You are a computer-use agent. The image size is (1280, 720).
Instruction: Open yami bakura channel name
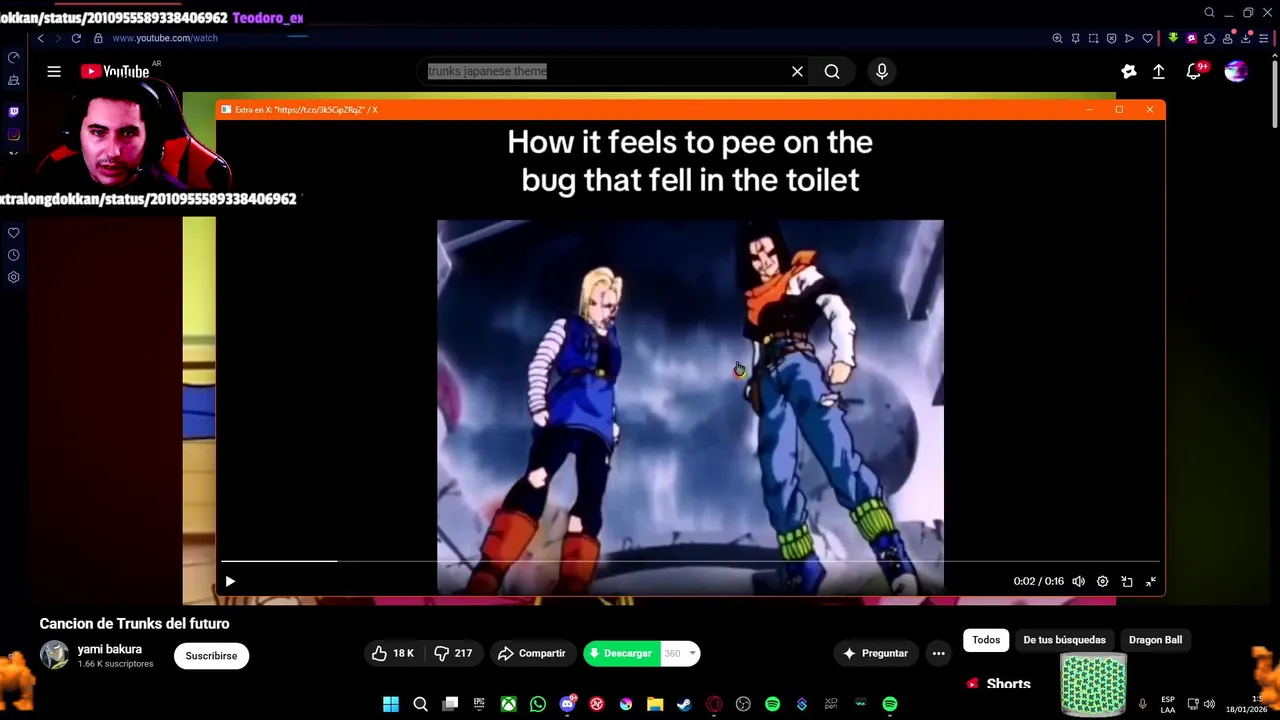coord(110,649)
